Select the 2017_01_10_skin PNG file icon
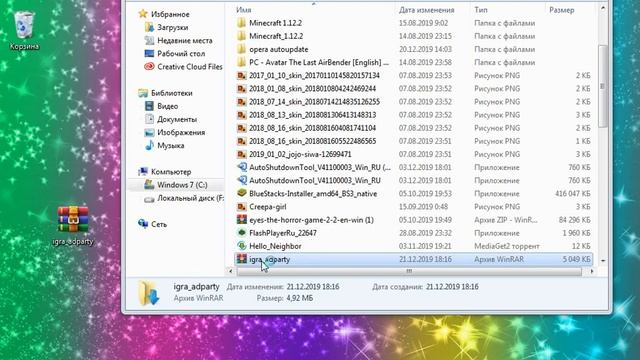Image resolution: width=640 pixels, height=360 pixels. click(x=242, y=76)
